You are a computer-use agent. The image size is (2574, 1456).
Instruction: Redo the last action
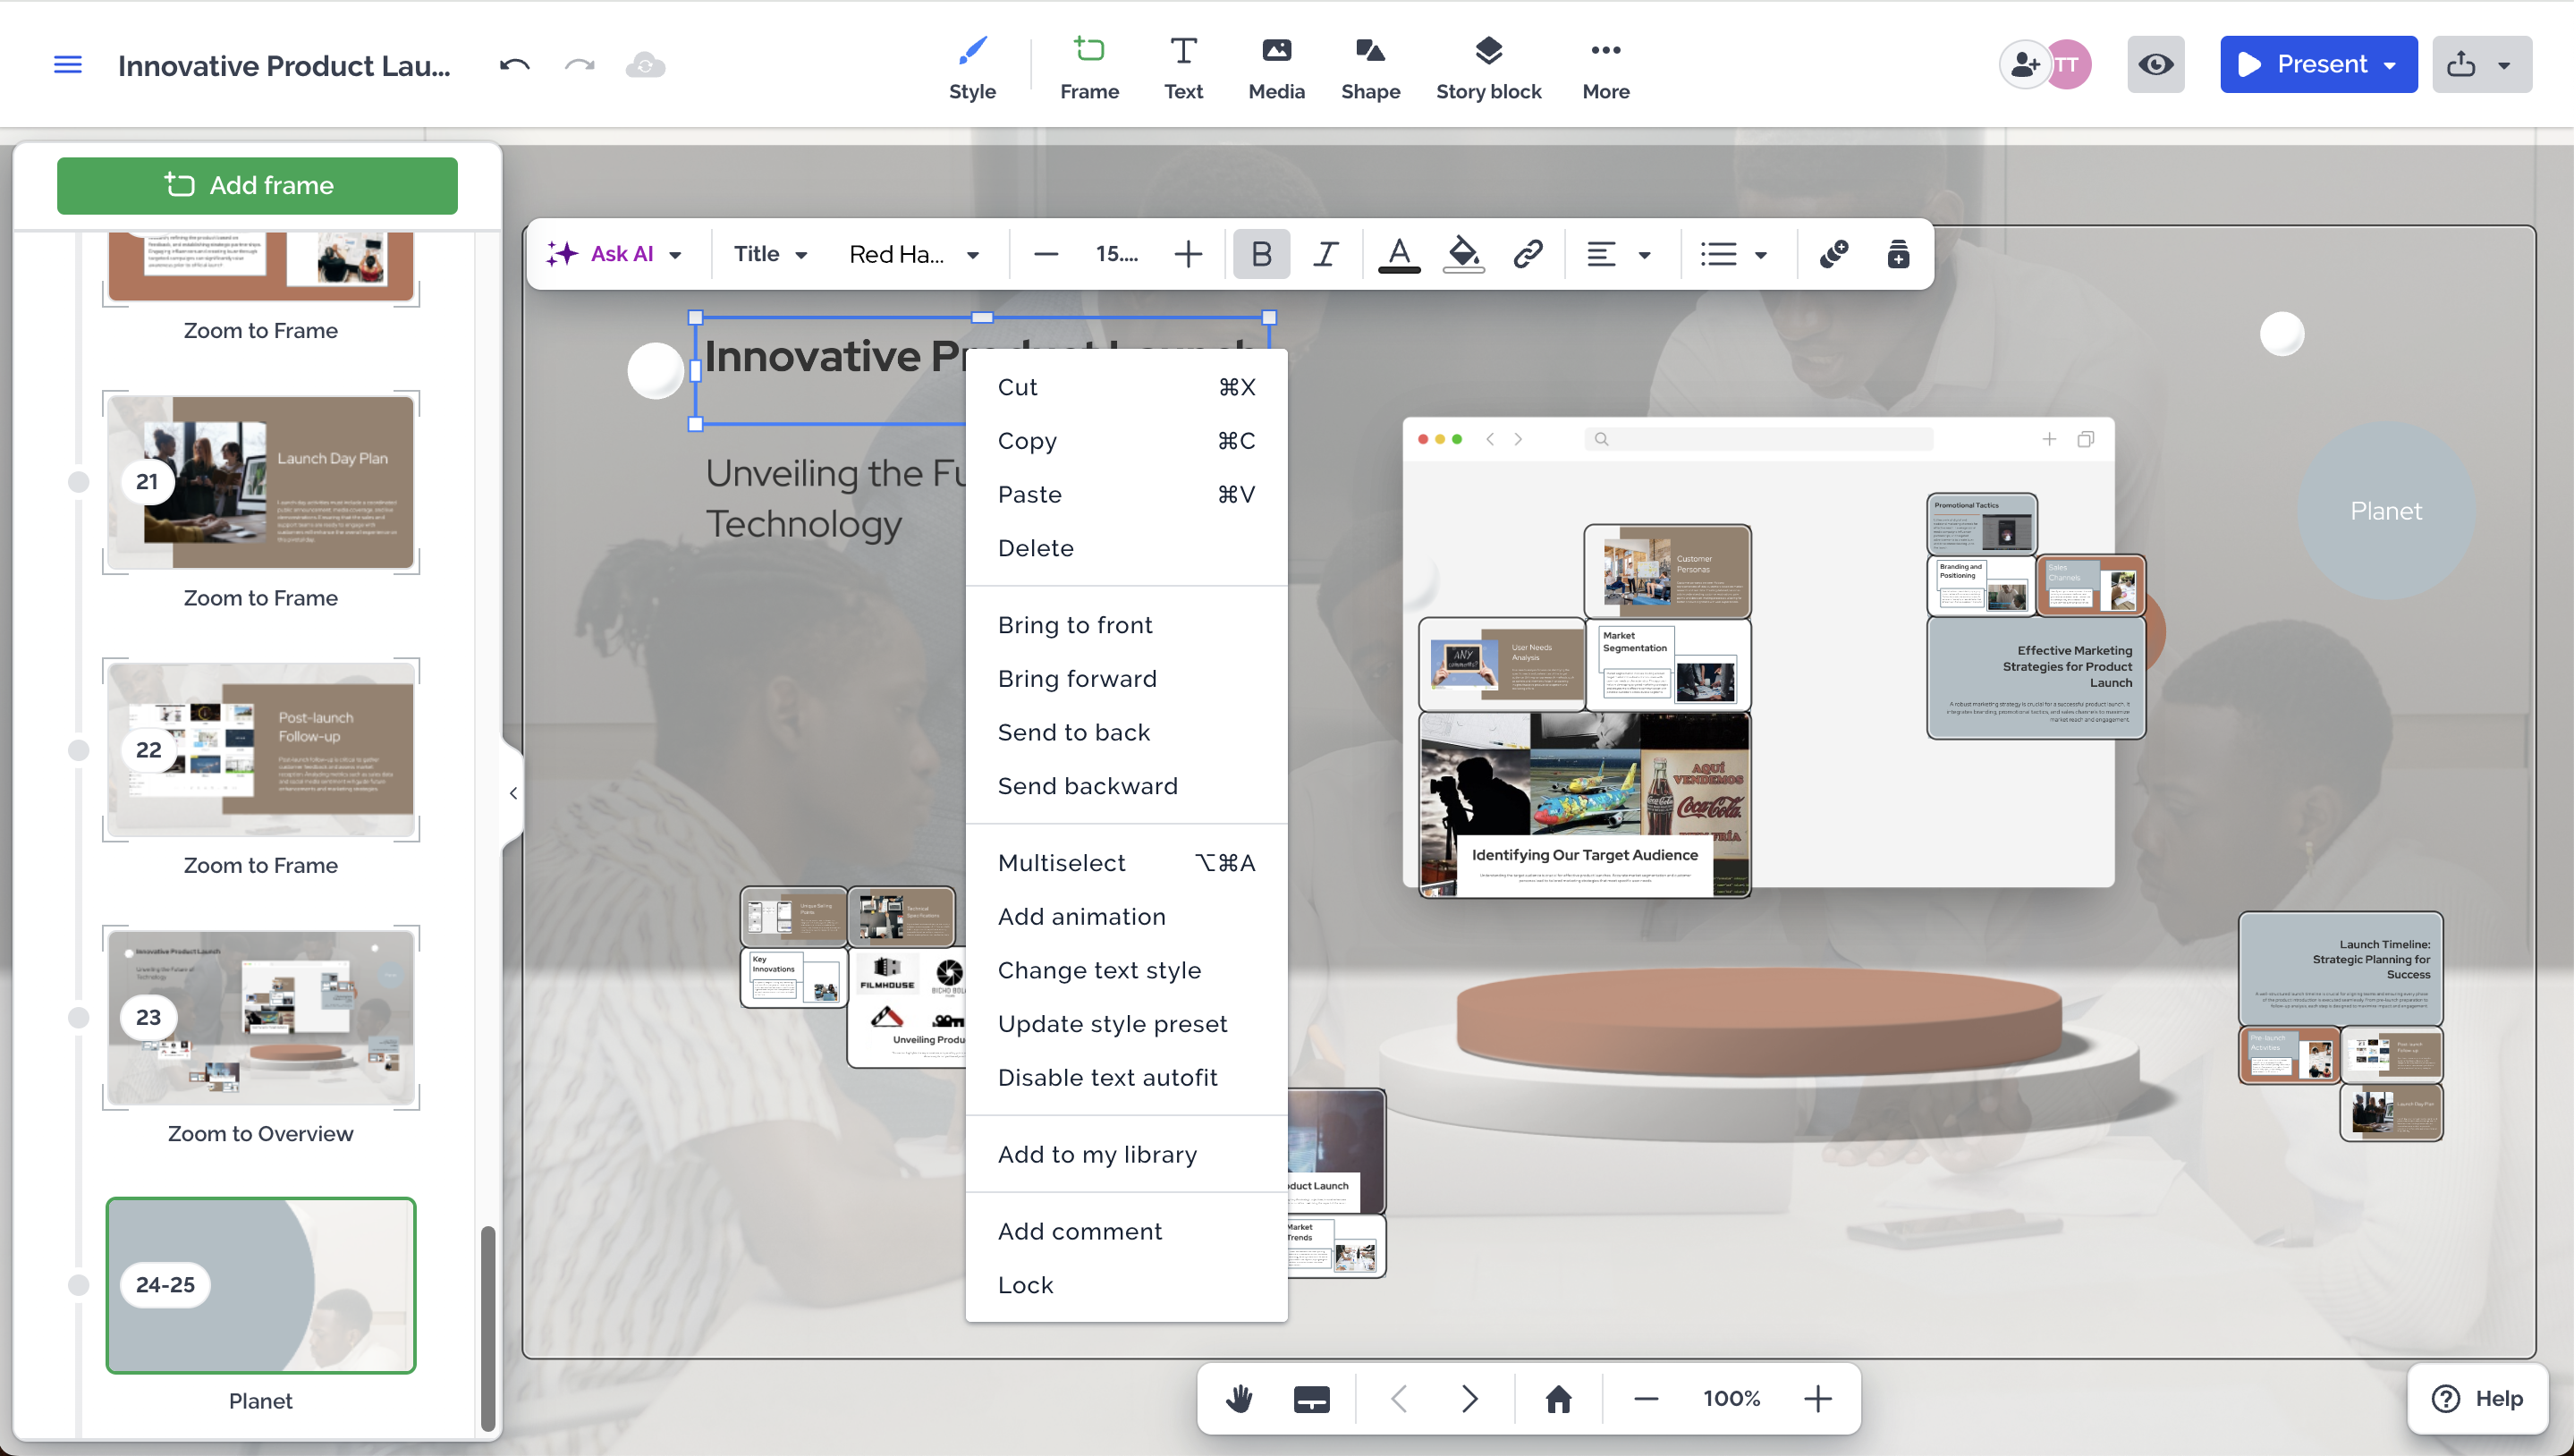(x=579, y=65)
